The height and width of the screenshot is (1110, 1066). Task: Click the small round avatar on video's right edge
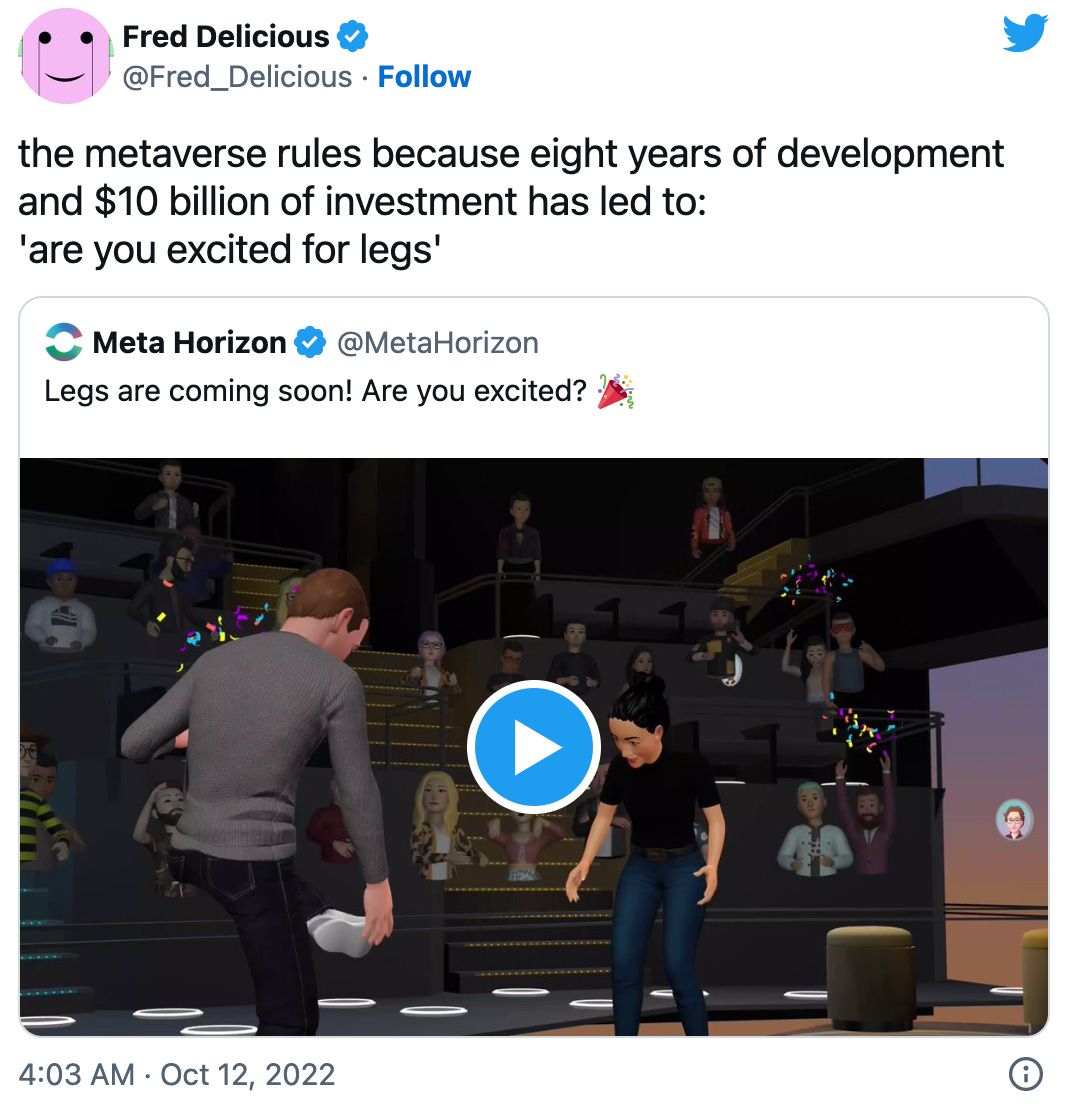1014,819
